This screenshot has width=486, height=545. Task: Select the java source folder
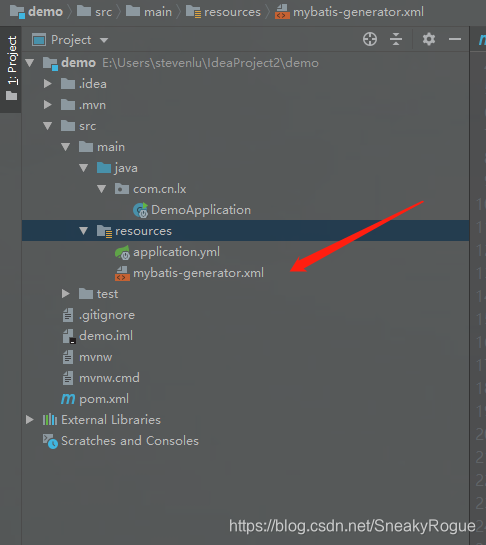126,168
